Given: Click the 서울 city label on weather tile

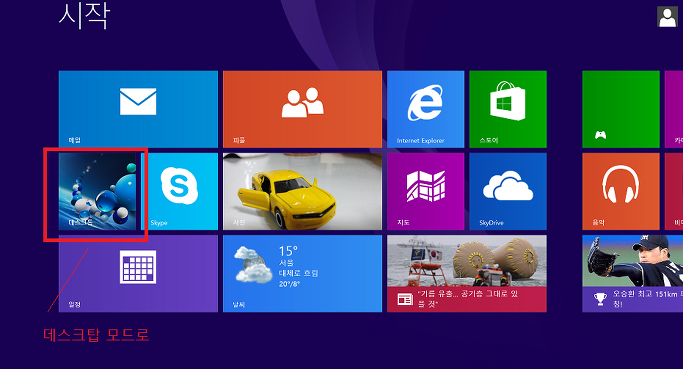Looking at the screenshot, I should point(286,263).
